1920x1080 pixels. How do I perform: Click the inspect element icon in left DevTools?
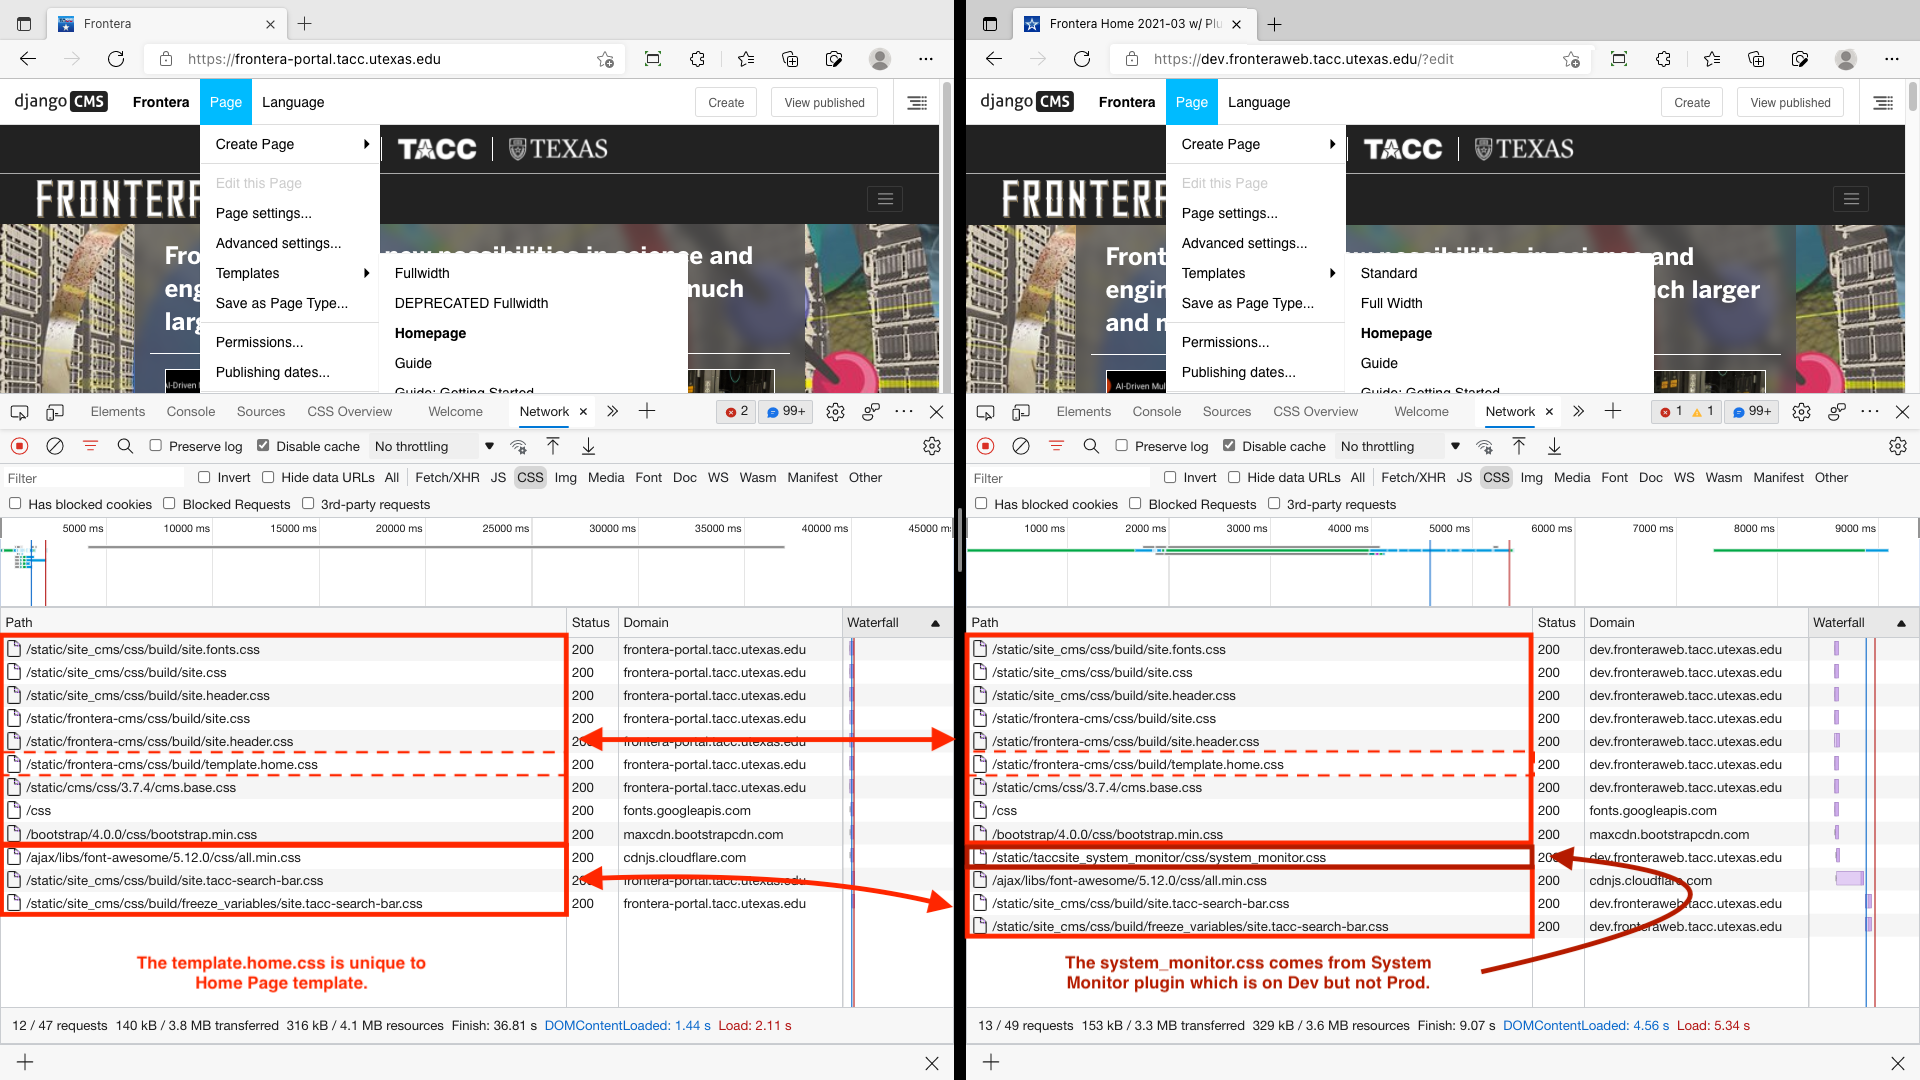tap(19, 412)
